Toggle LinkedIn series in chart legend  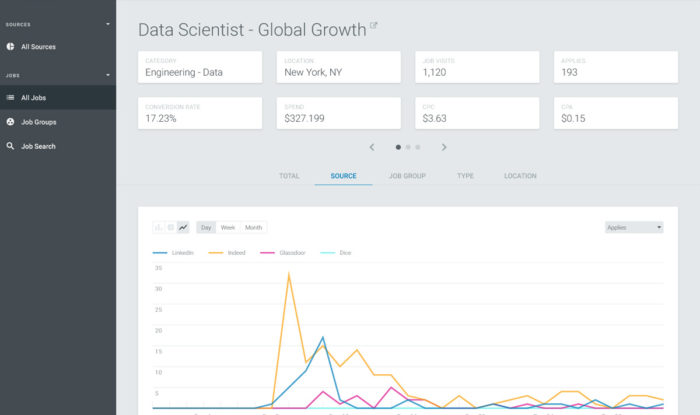pos(173,253)
